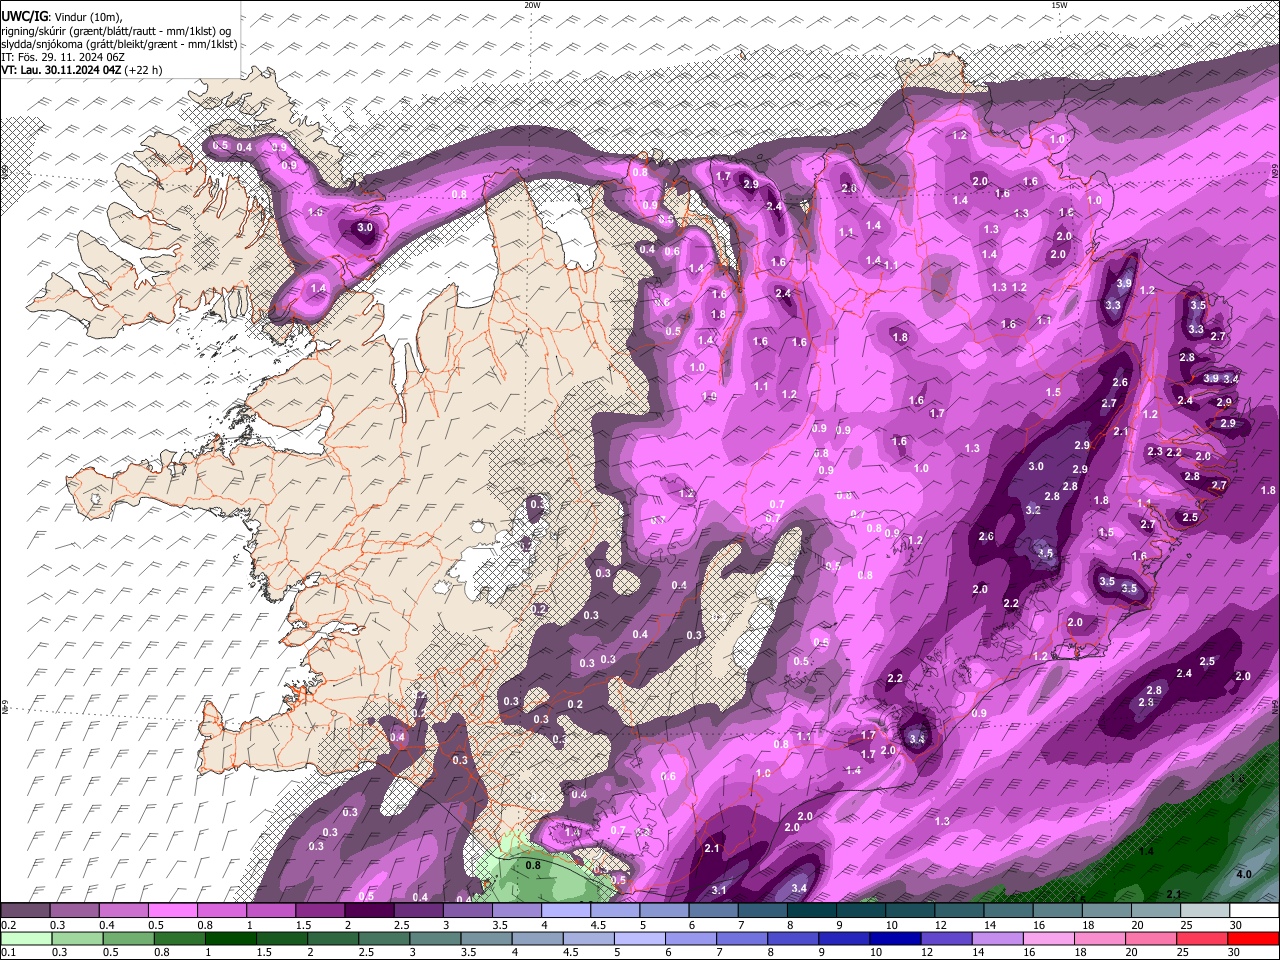The height and width of the screenshot is (960, 1280).
Task: Pick the pale green swatch between 0.1 and 0.3
Action: click(x=25, y=939)
